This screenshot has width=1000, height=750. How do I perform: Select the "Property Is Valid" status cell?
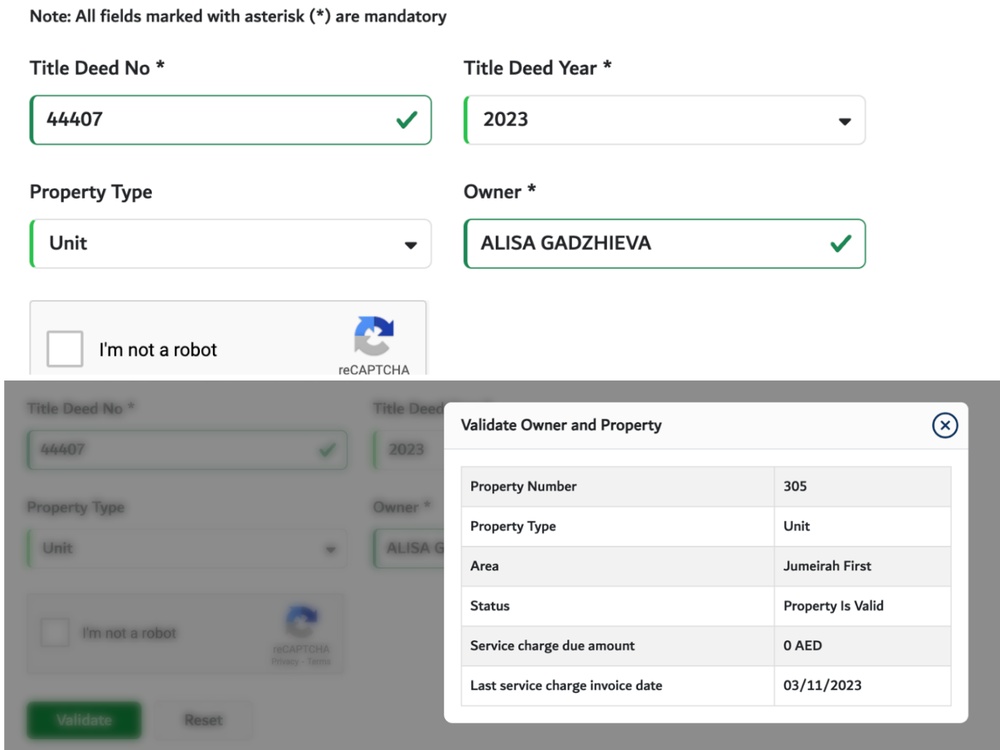(x=833, y=606)
